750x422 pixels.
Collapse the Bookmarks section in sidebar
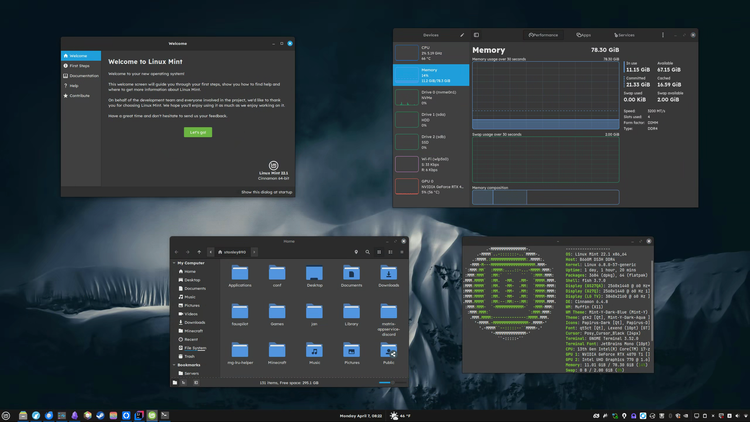coord(174,365)
